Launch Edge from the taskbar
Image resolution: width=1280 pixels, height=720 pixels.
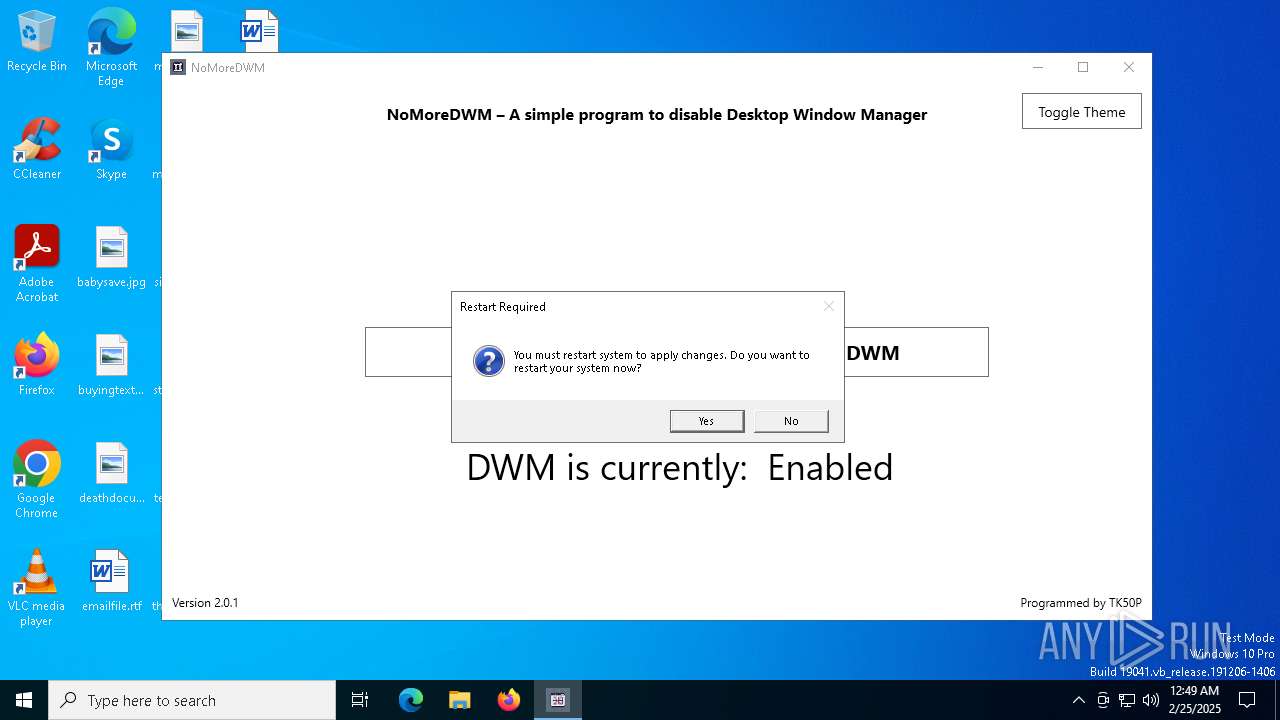coord(411,700)
